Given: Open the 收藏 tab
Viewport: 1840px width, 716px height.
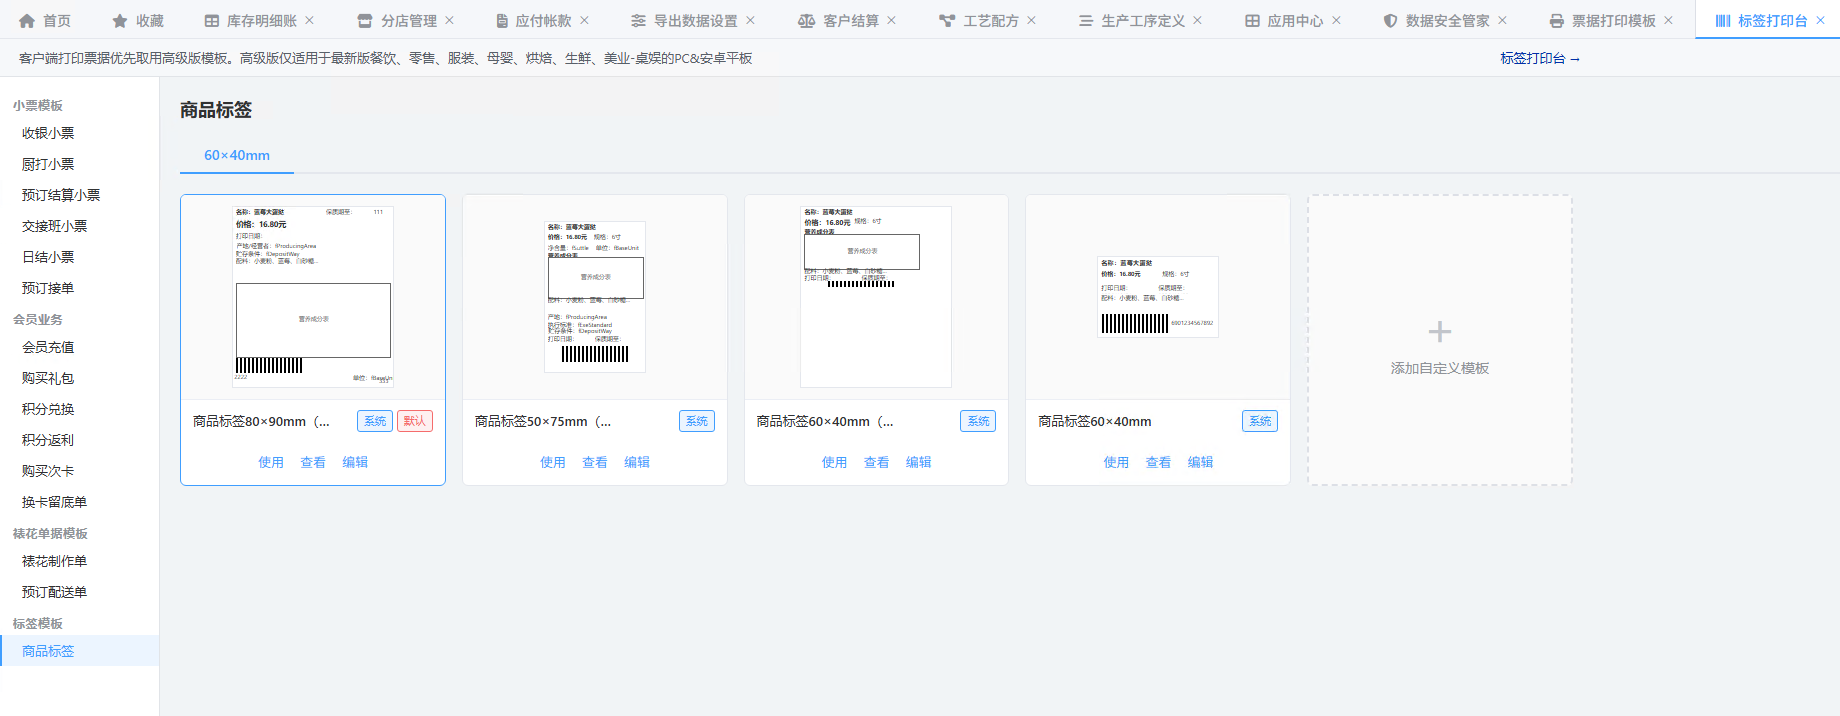Looking at the screenshot, I should (x=138, y=20).
